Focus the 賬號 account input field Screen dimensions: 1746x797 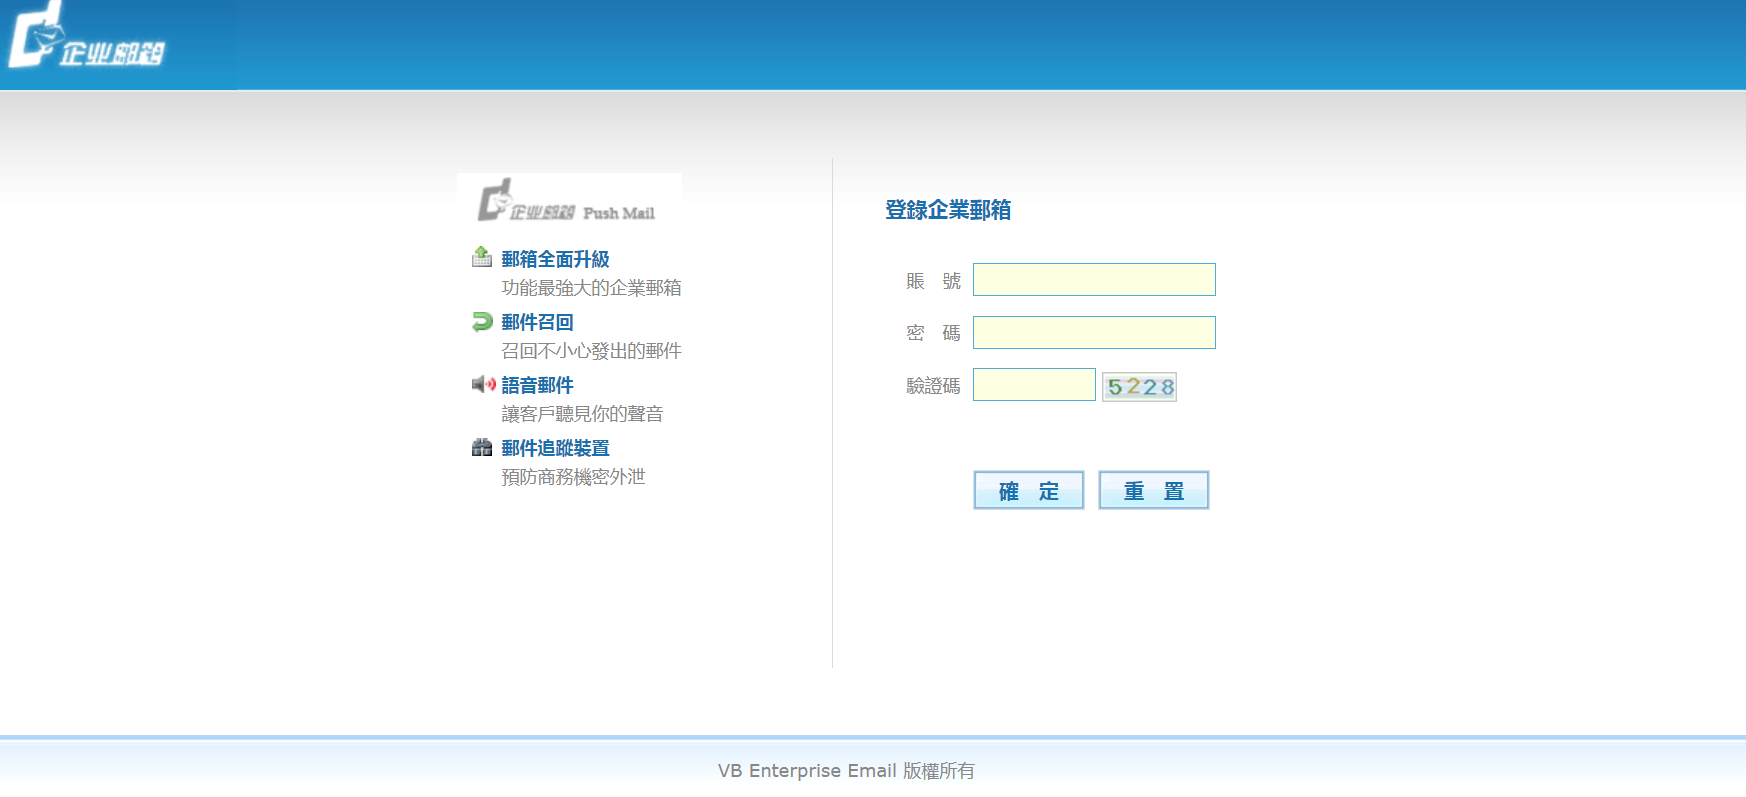click(x=1094, y=279)
